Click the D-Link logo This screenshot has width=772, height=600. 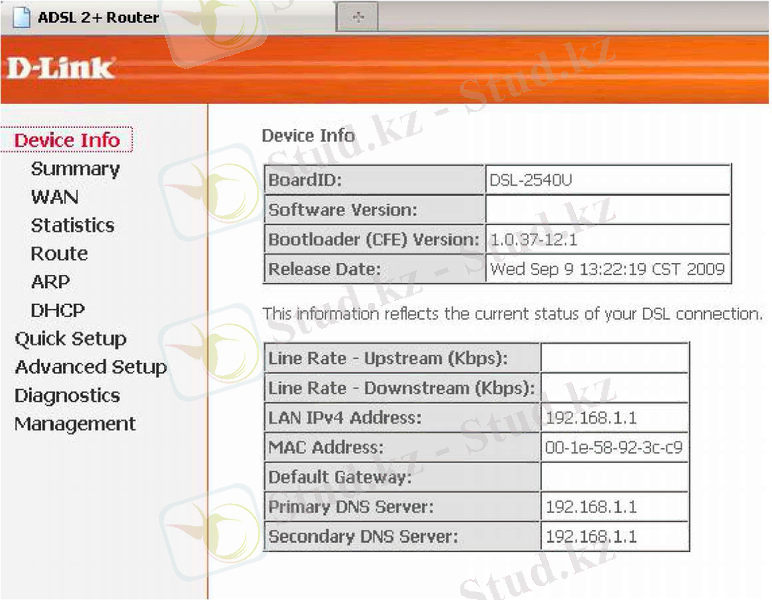click(x=61, y=68)
